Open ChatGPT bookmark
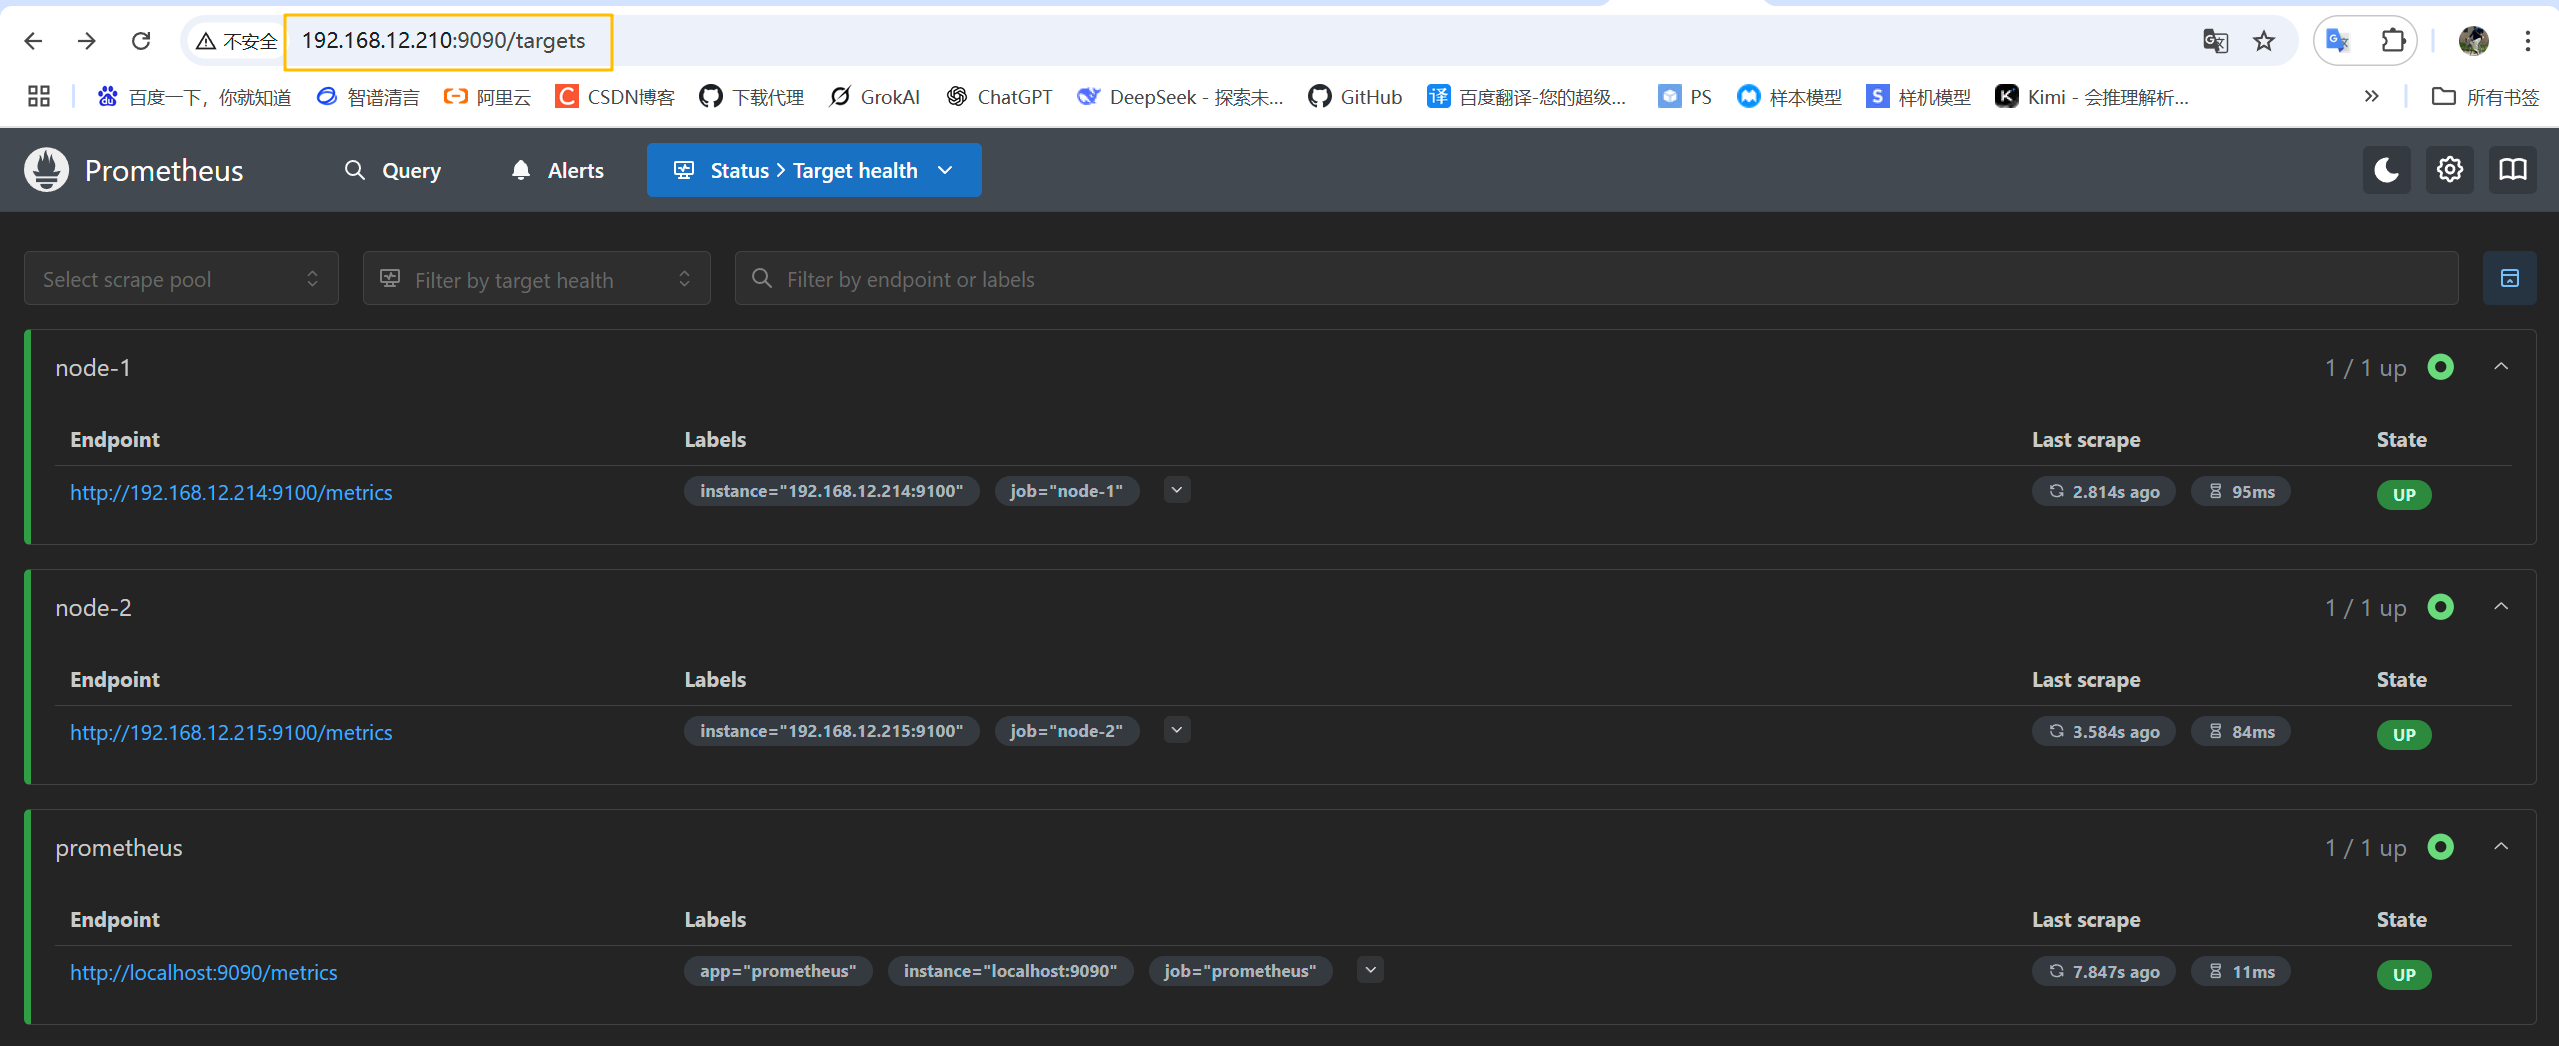Image resolution: width=2559 pixels, height=1046 pixels. tap(999, 97)
